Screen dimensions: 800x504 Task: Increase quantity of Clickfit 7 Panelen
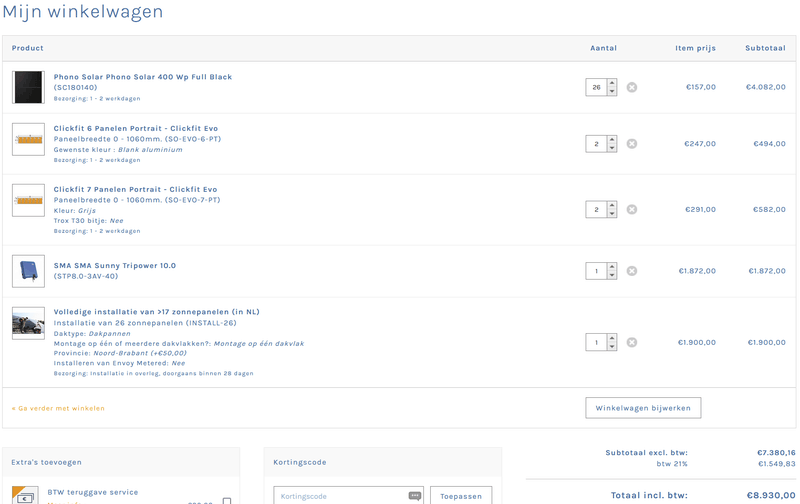click(x=612, y=205)
